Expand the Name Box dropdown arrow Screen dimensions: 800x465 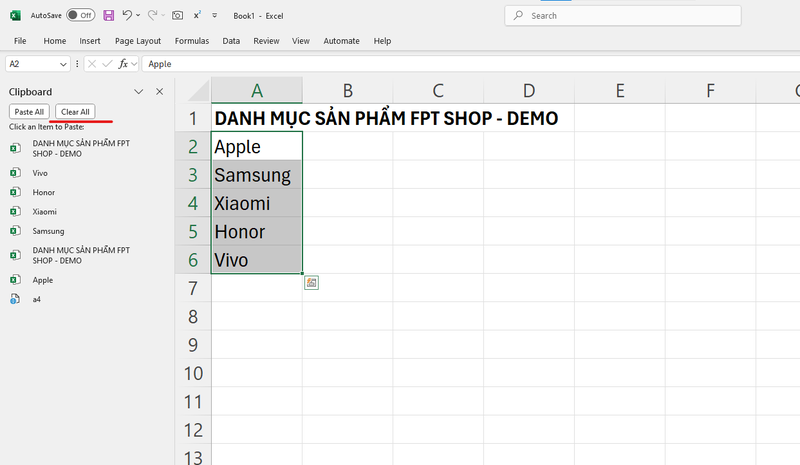(63, 64)
